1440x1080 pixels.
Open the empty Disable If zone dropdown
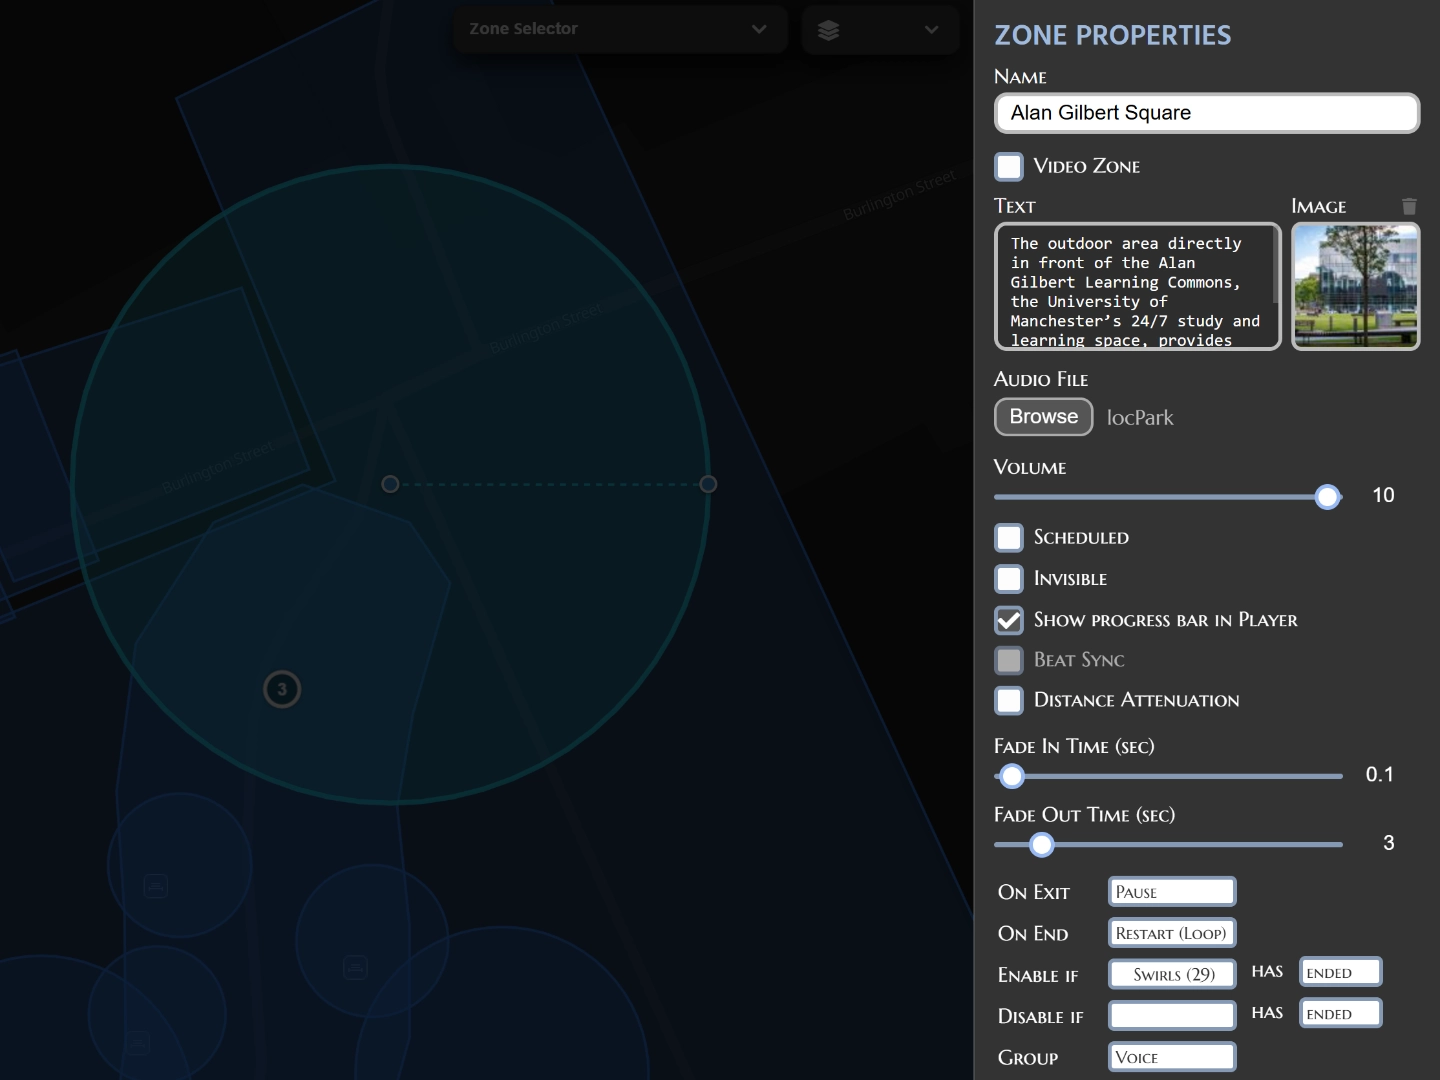(1172, 1015)
